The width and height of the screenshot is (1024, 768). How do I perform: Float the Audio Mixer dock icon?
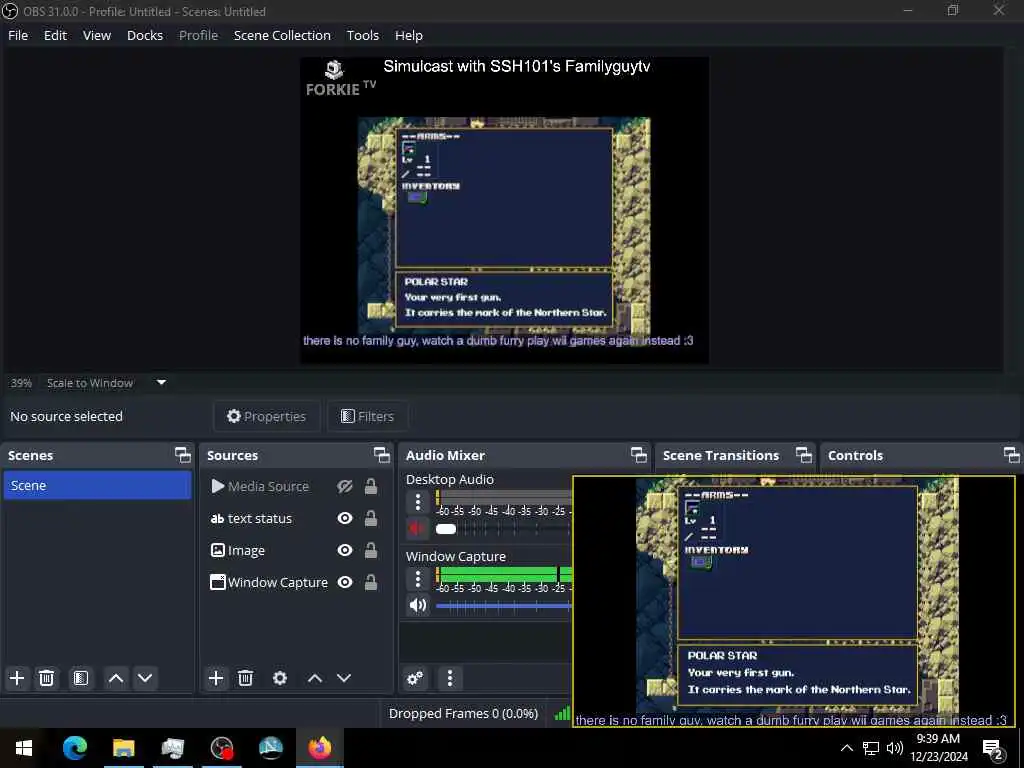point(639,455)
